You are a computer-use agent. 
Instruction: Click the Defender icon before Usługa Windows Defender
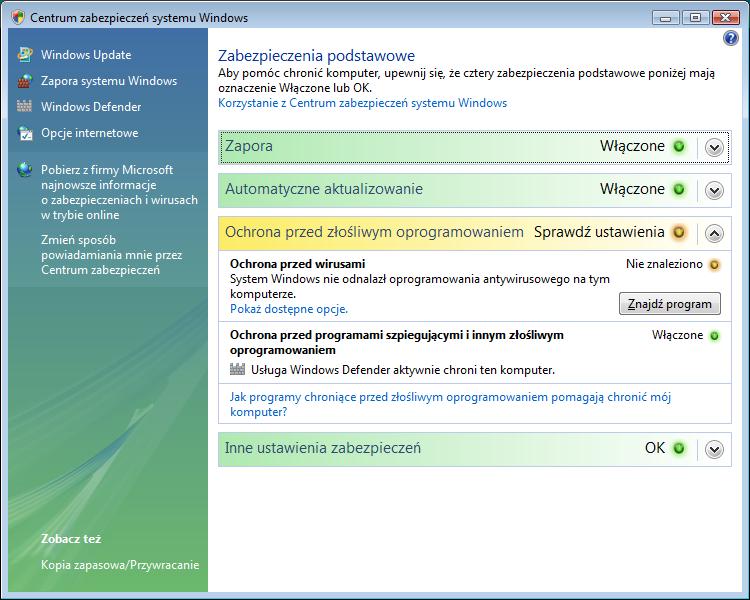point(237,369)
